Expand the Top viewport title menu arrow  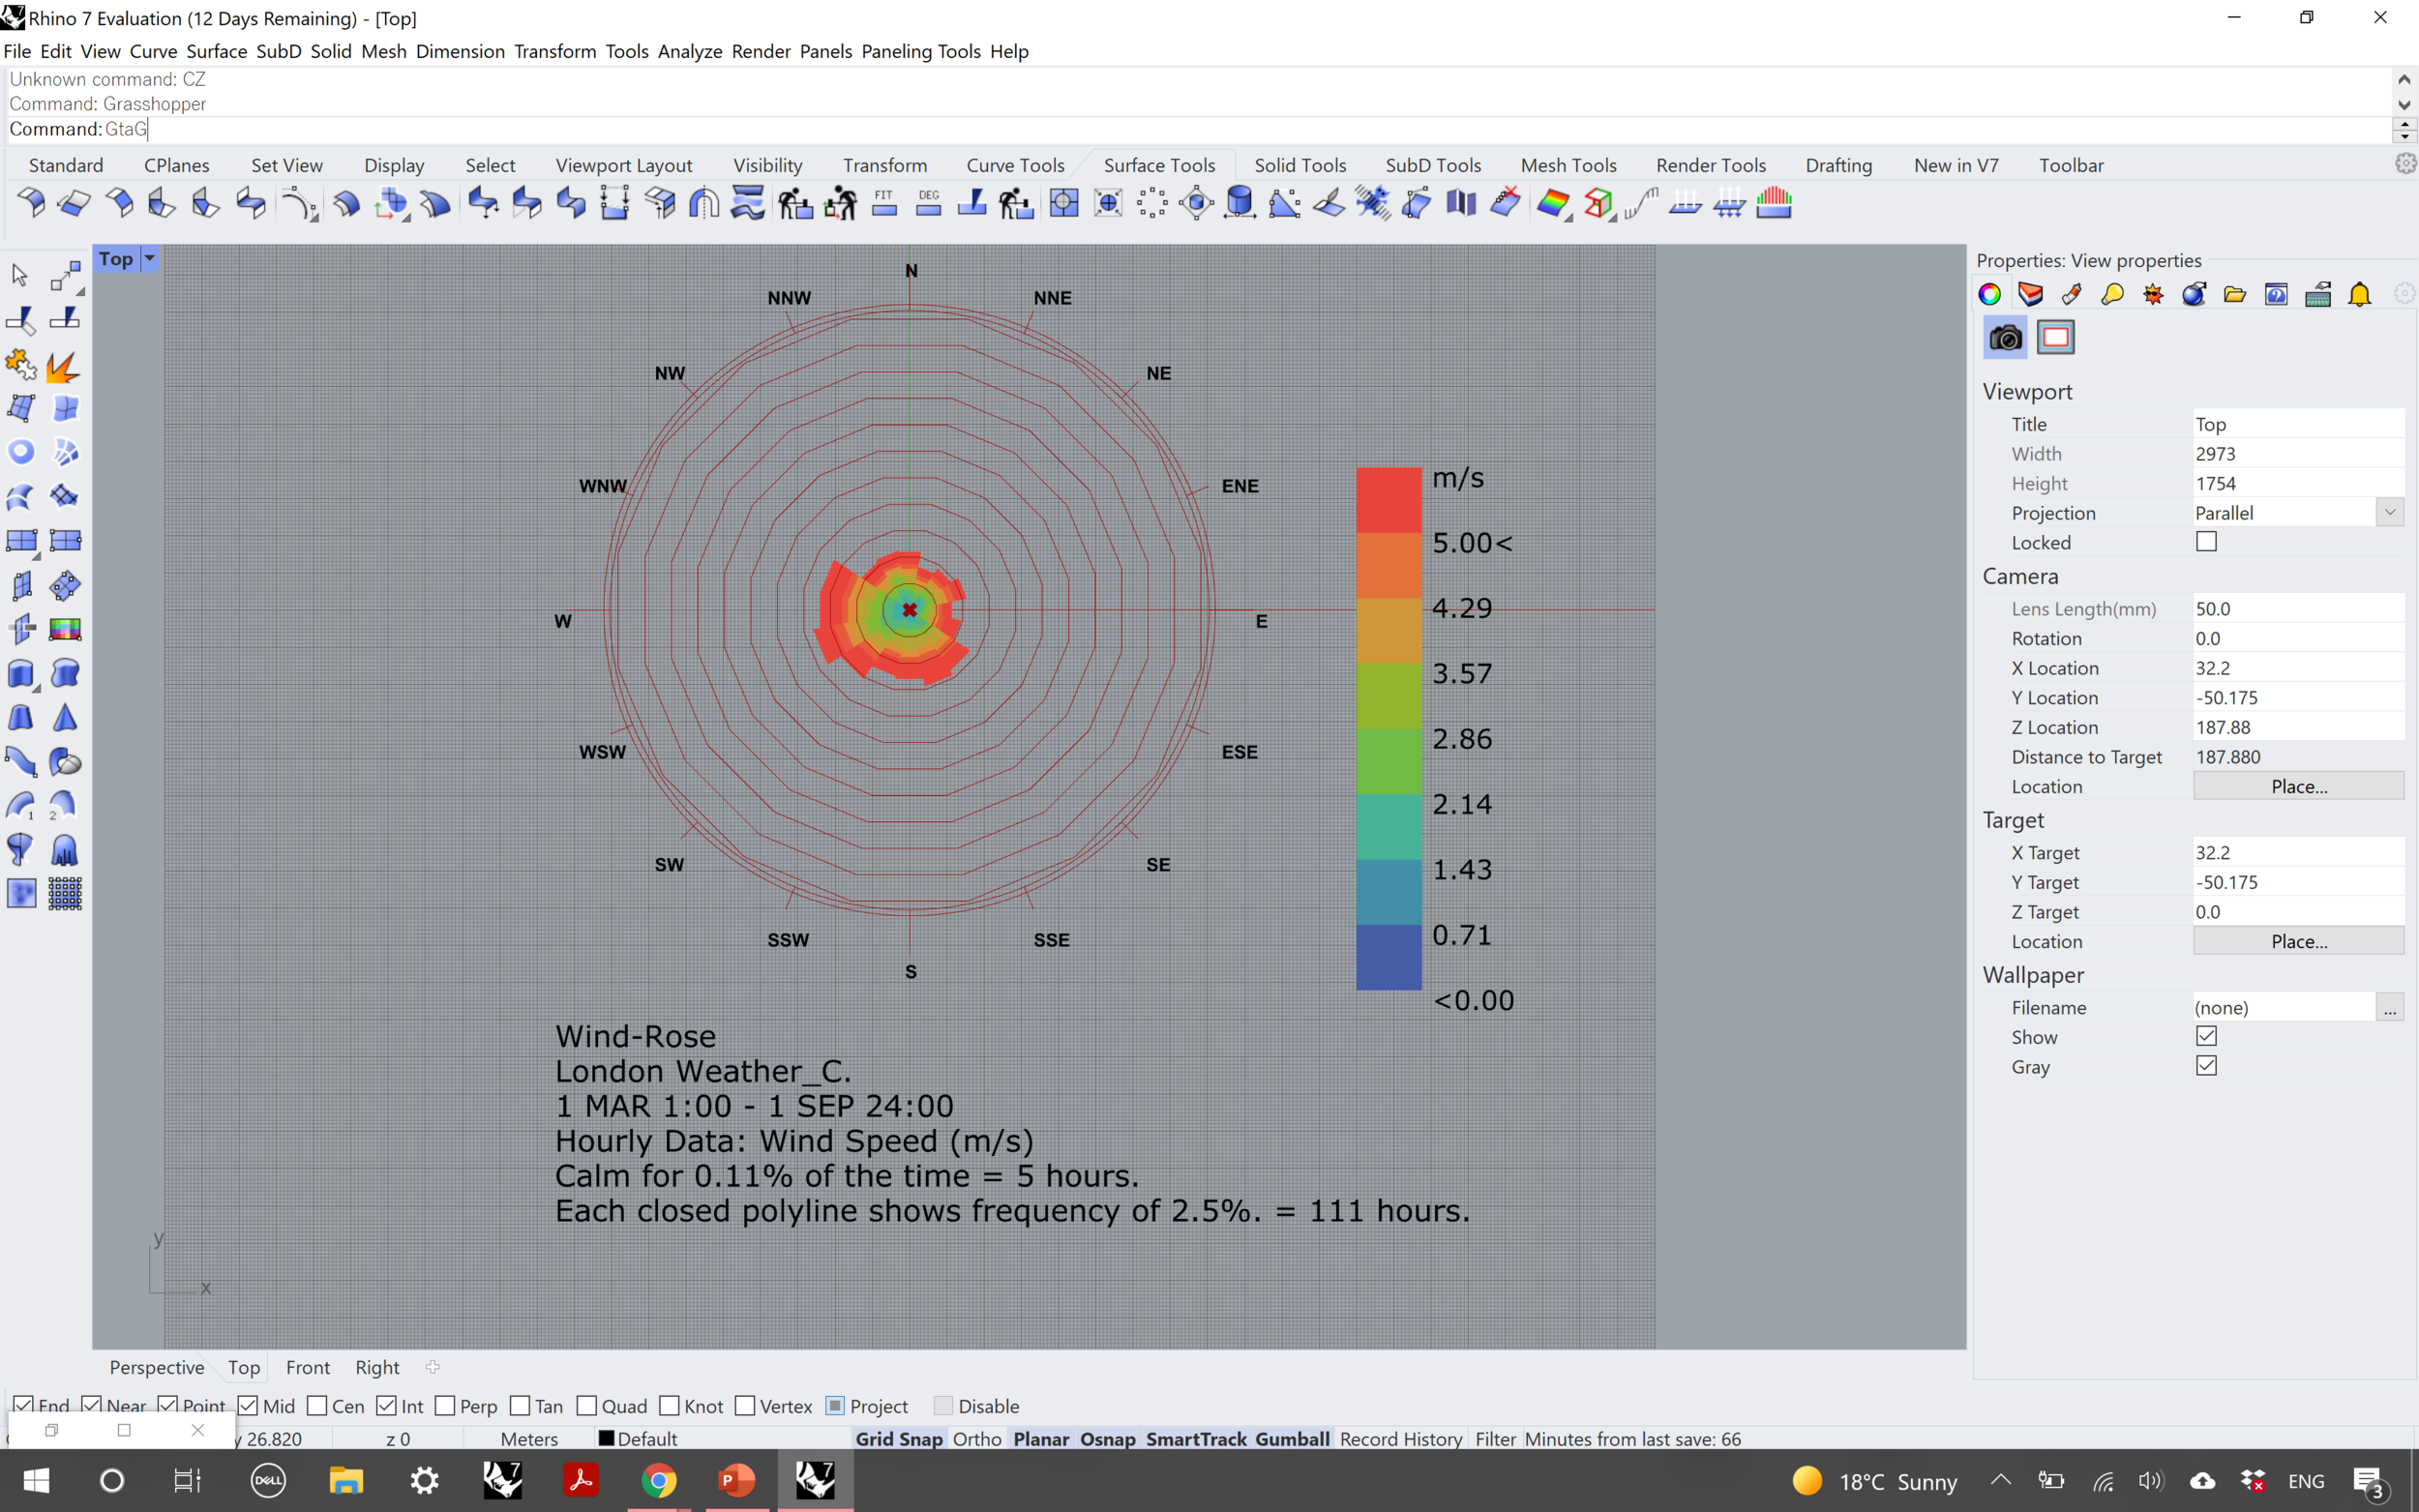pyautogui.click(x=150, y=259)
